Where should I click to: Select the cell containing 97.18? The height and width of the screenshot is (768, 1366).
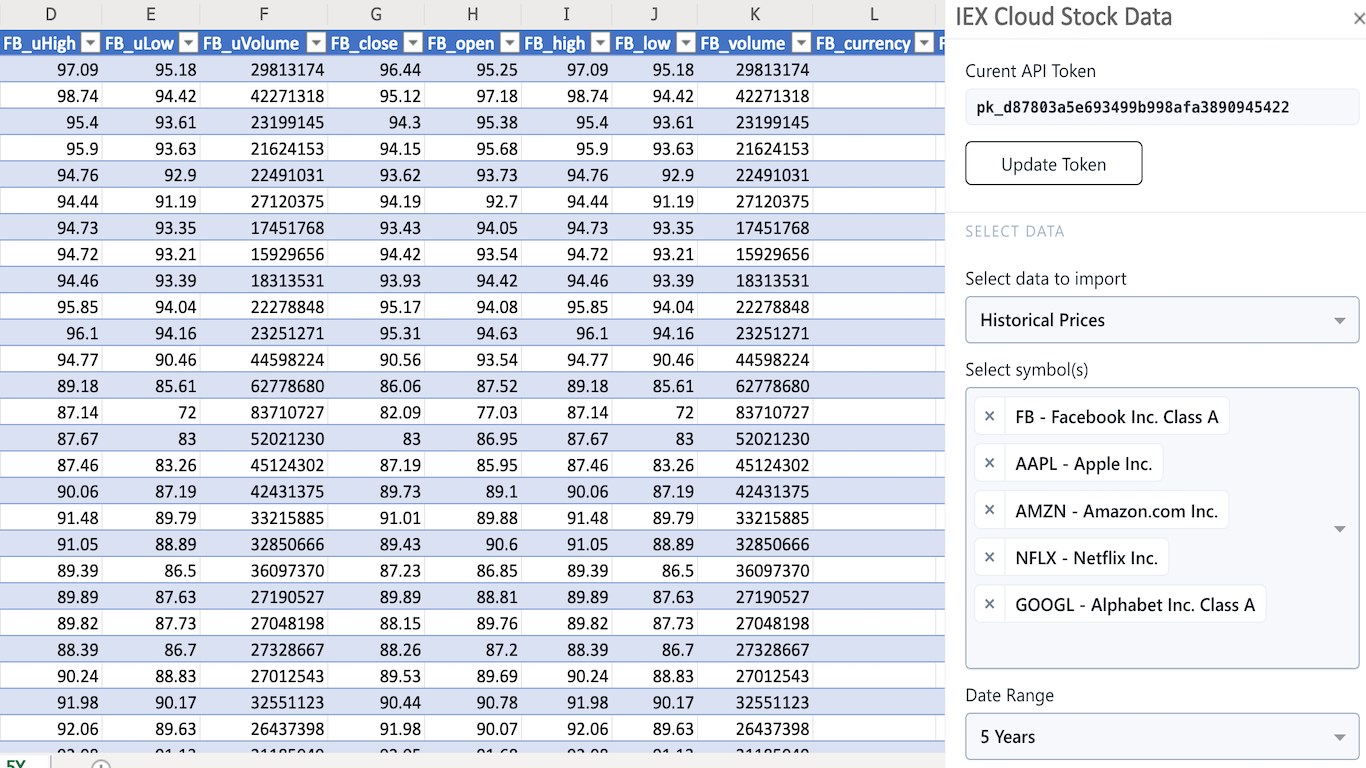click(x=472, y=96)
